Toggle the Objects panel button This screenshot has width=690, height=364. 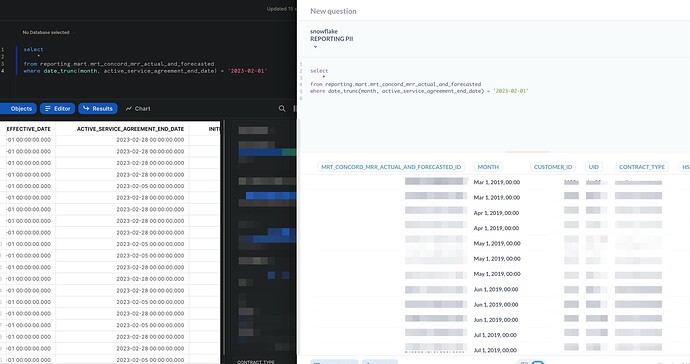(x=18, y=108)
